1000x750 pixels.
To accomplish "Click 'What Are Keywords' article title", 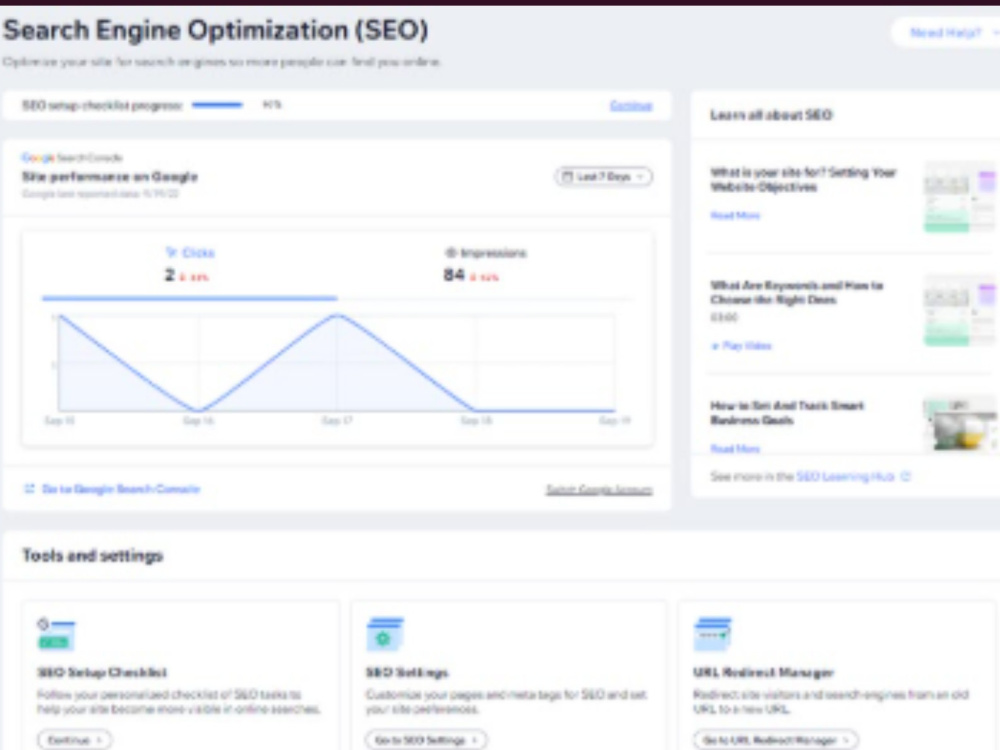I will (797, 292).
